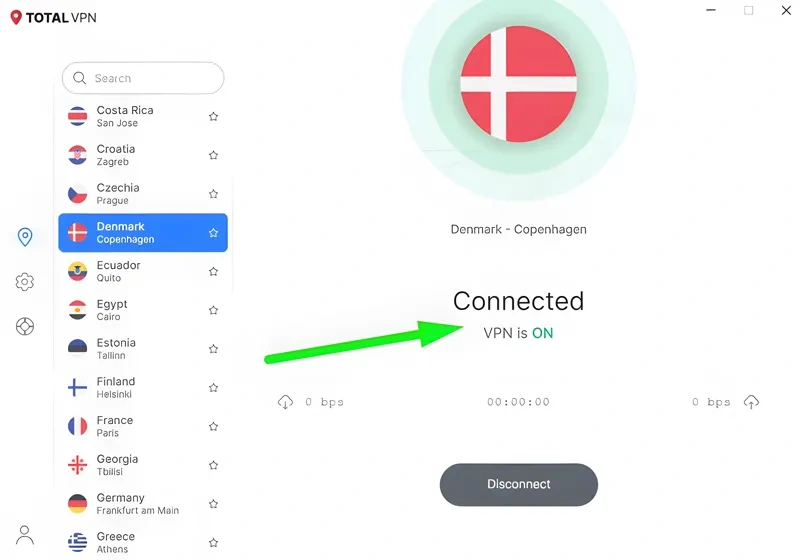The height and width of the screenshot is (560, 800).
Task: Select the Greece Athens server entry
Action: (143, 543)
